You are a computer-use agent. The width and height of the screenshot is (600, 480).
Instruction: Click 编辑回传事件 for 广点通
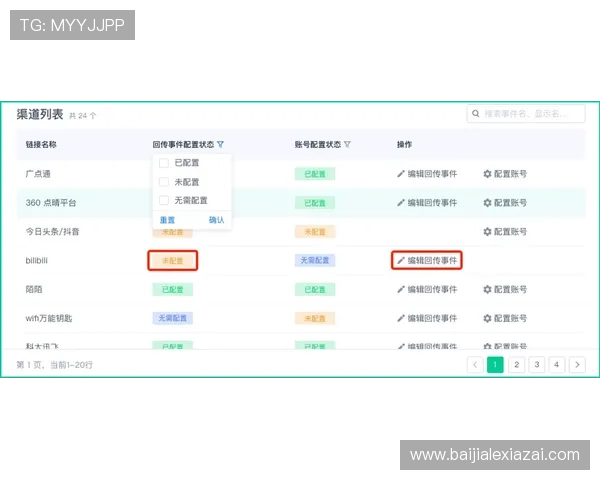click(427, 174)
